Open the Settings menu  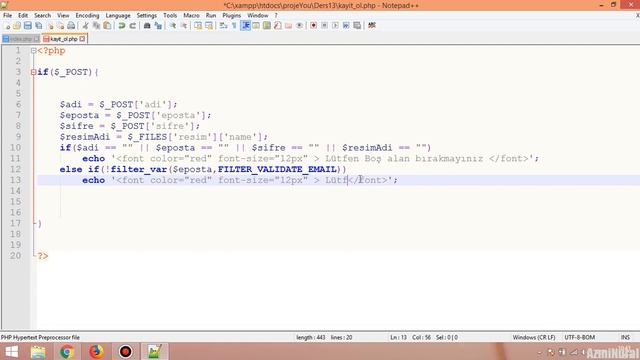[147, 16]
